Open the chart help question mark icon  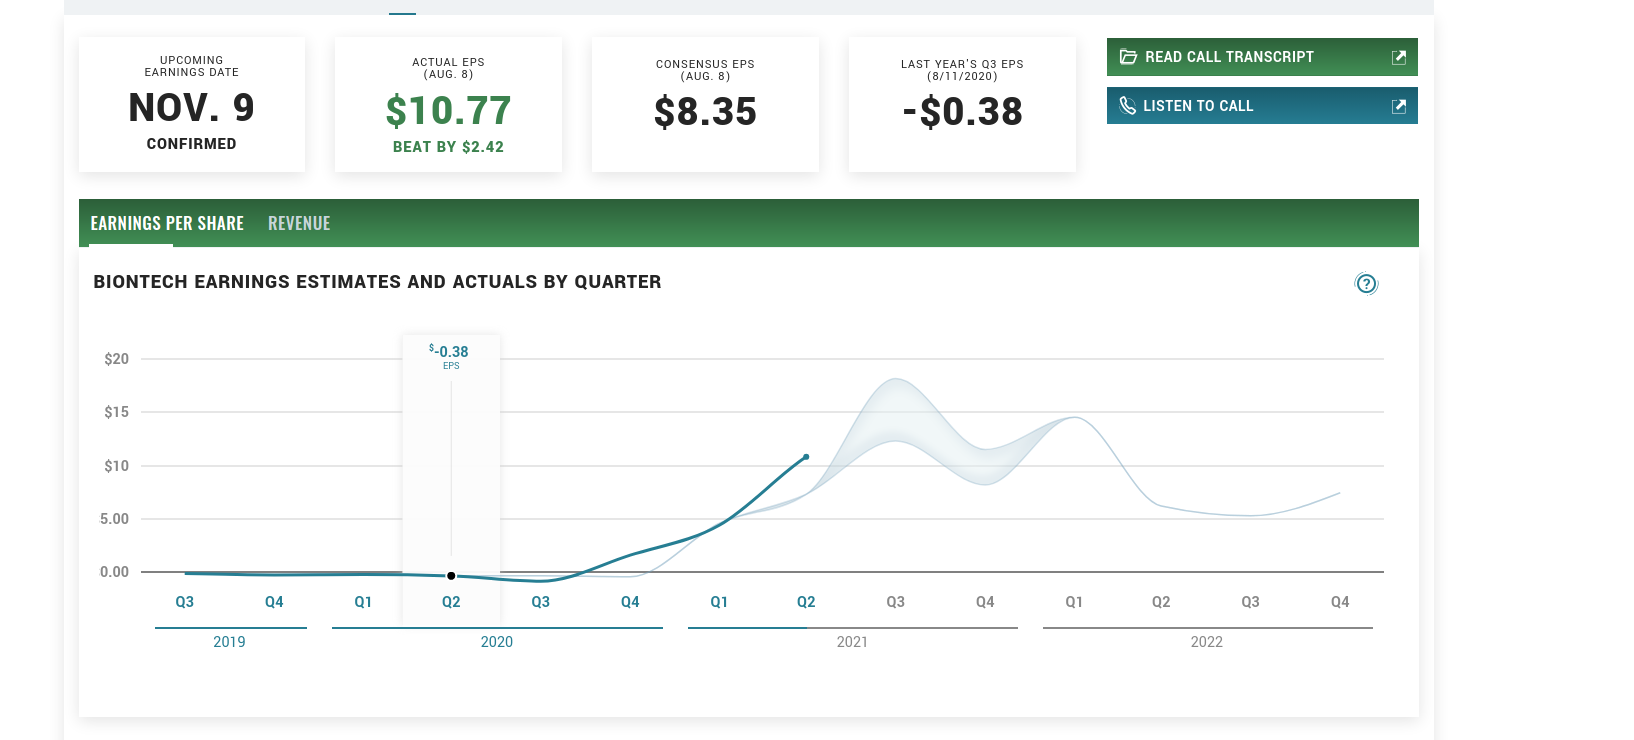(1366, 284)
